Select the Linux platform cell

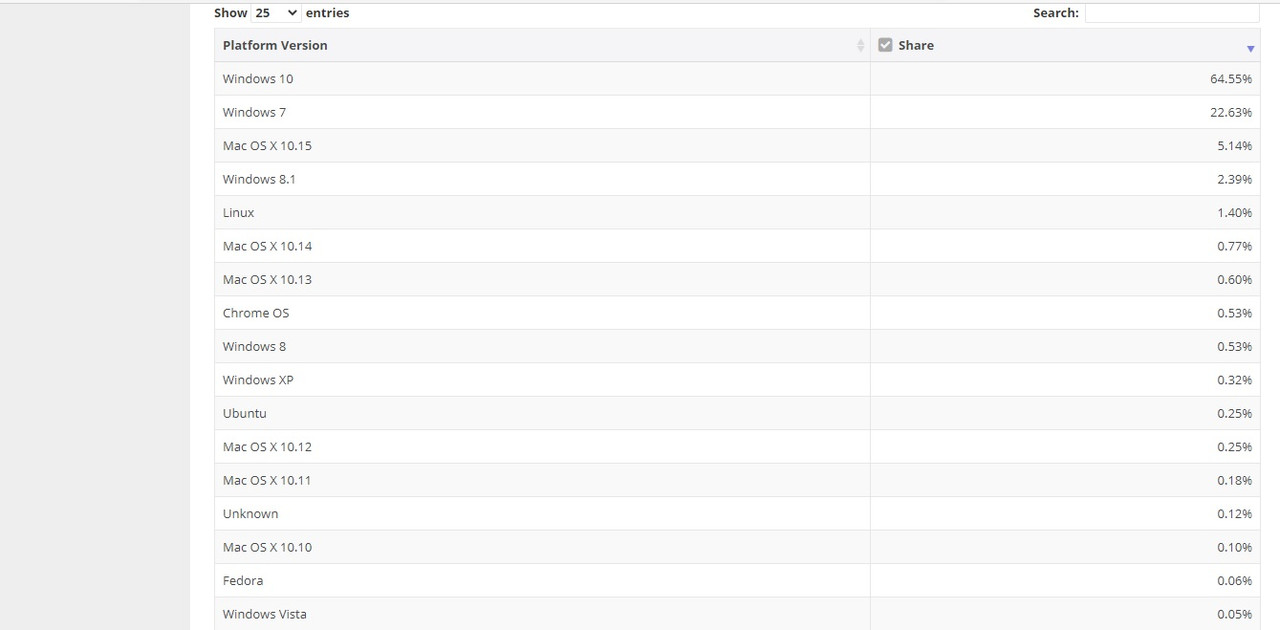542,213
